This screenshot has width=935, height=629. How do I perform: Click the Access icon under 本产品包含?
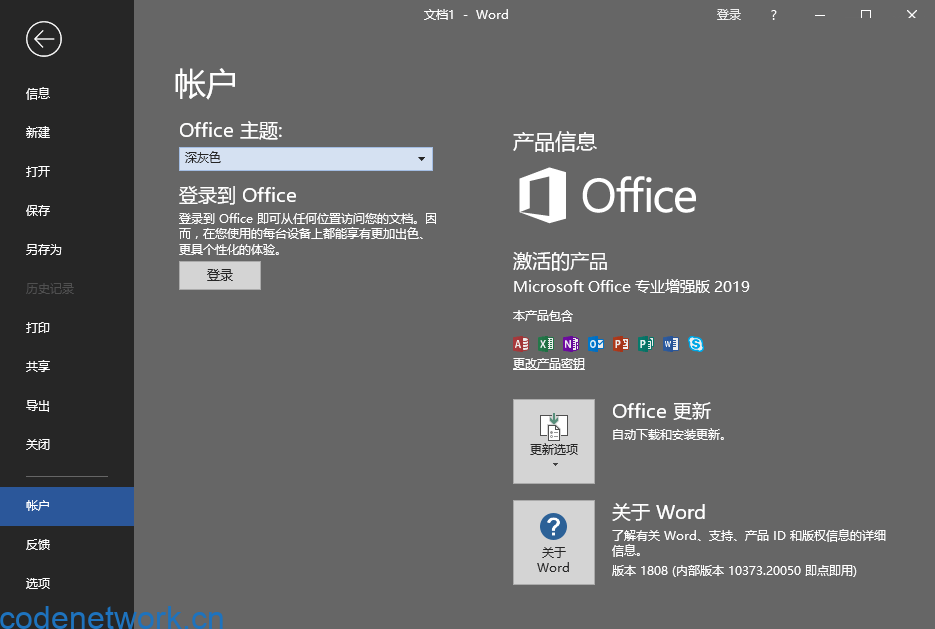521,344
